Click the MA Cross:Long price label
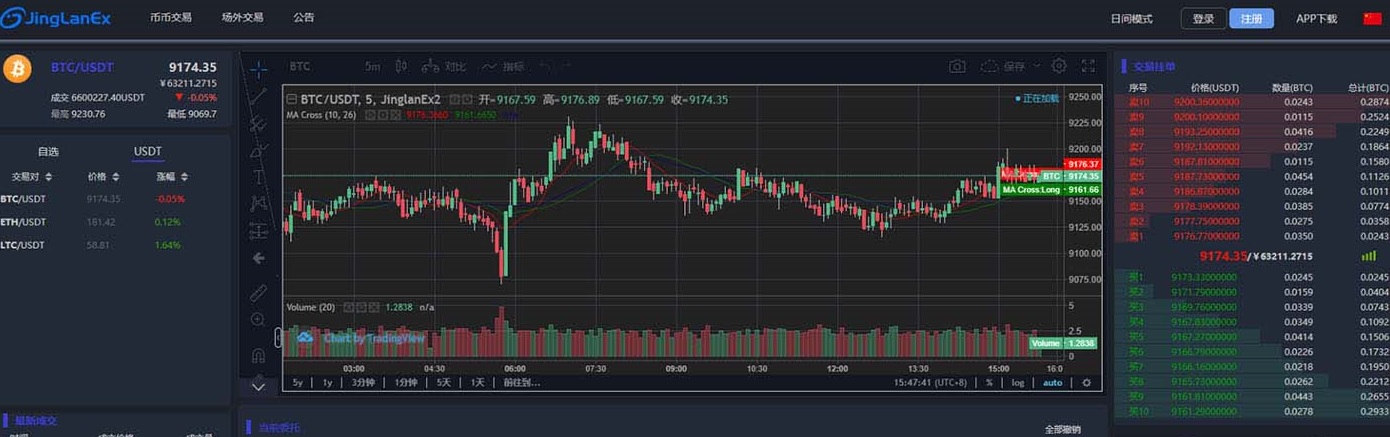This screenshot has height=437, width=1390. [1050, 190]
